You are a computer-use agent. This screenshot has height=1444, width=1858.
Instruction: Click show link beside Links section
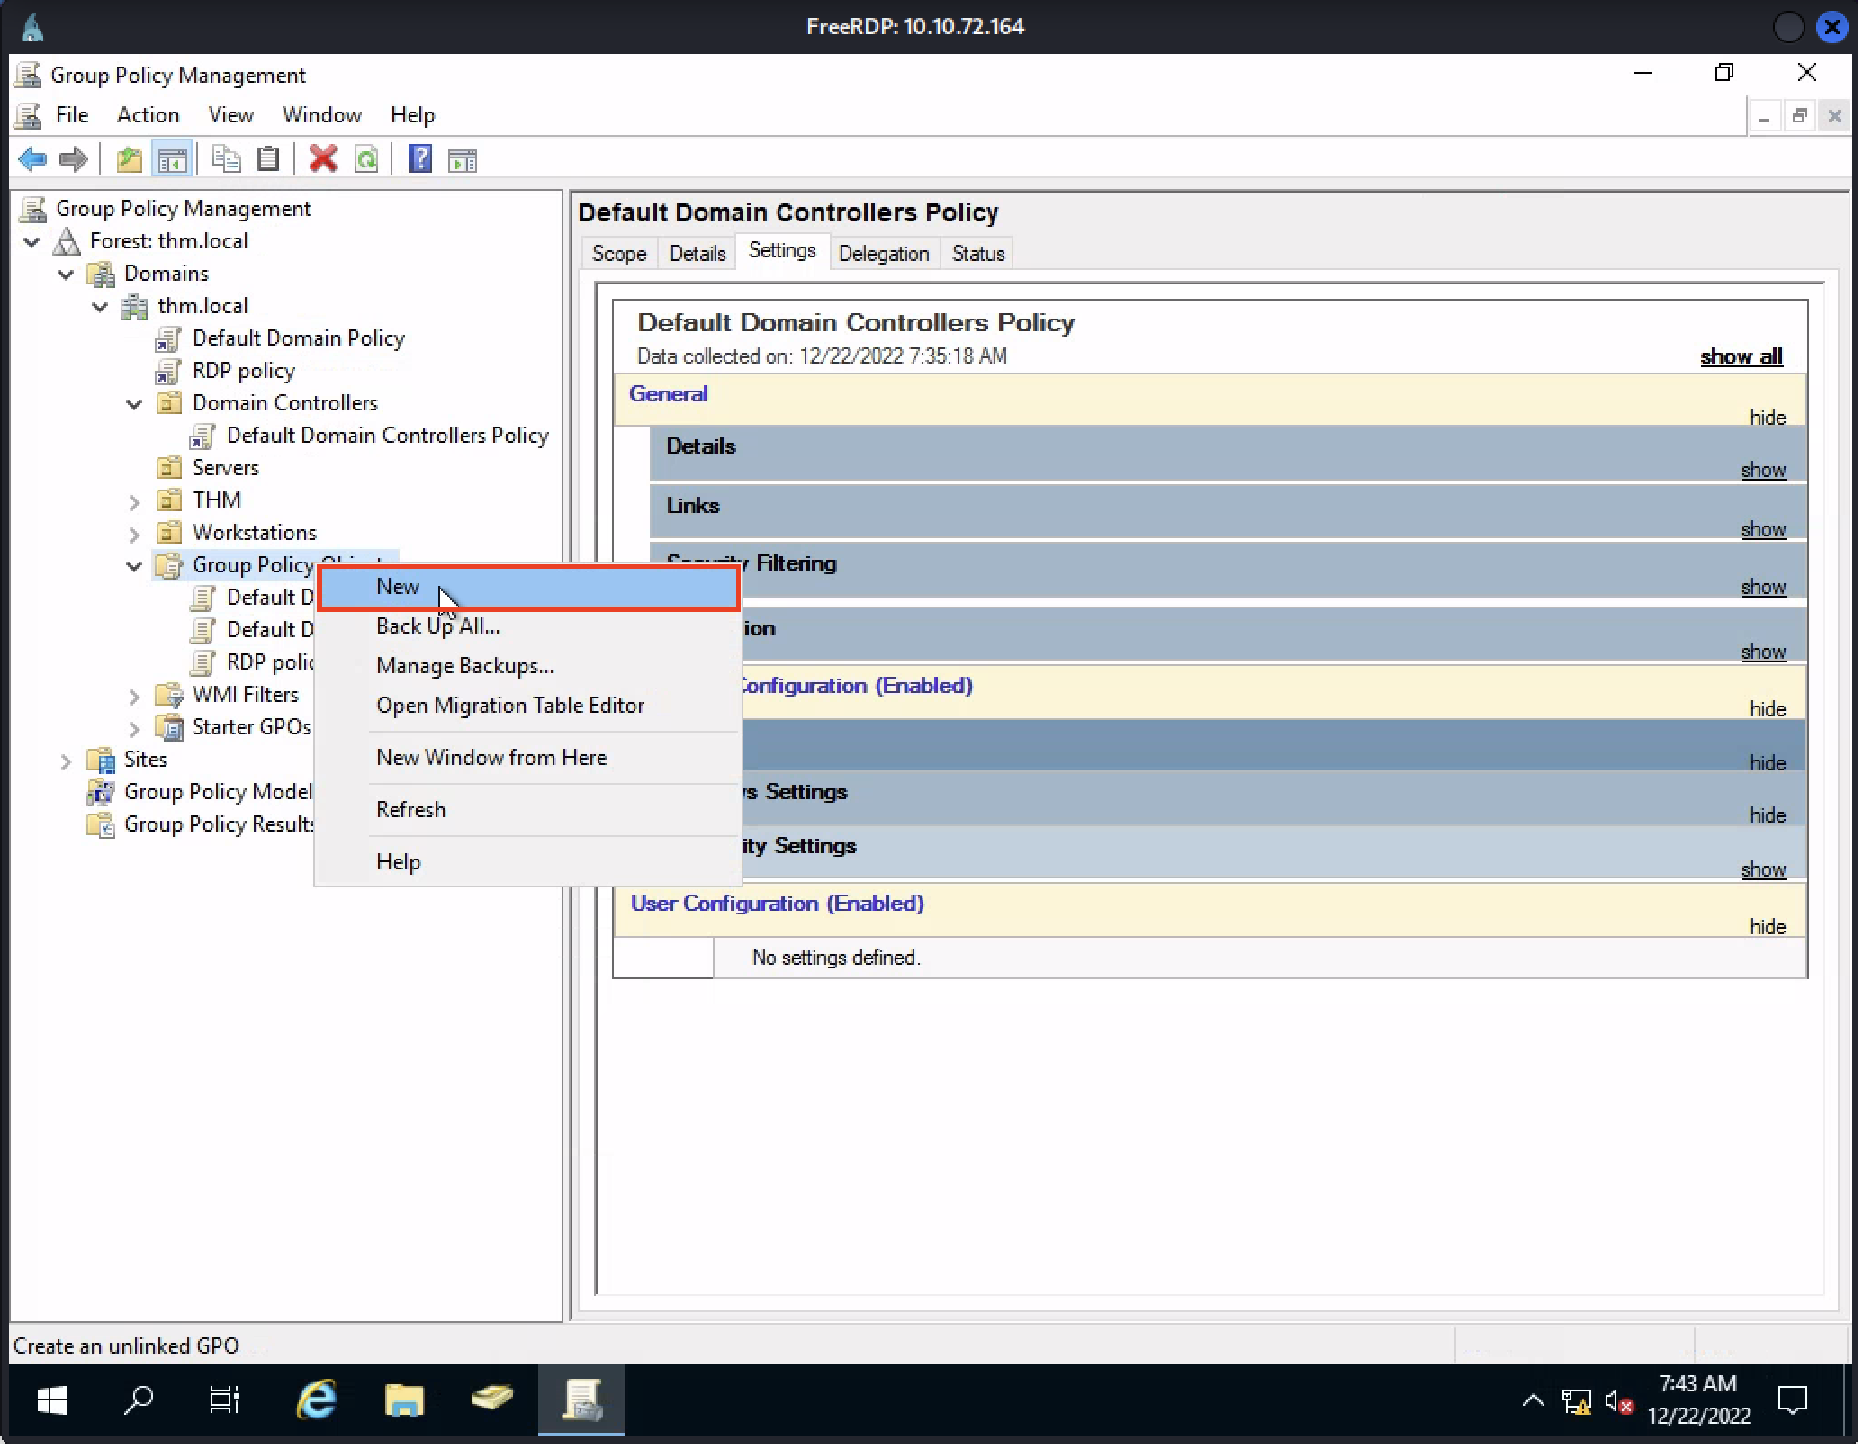coord(1763,530)
